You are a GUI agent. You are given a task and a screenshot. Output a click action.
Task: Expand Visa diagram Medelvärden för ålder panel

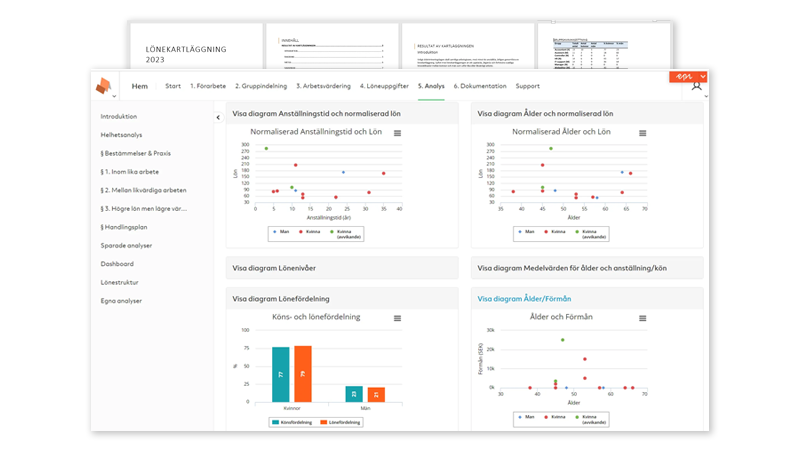pyautogui.click(x=585, y=268)
